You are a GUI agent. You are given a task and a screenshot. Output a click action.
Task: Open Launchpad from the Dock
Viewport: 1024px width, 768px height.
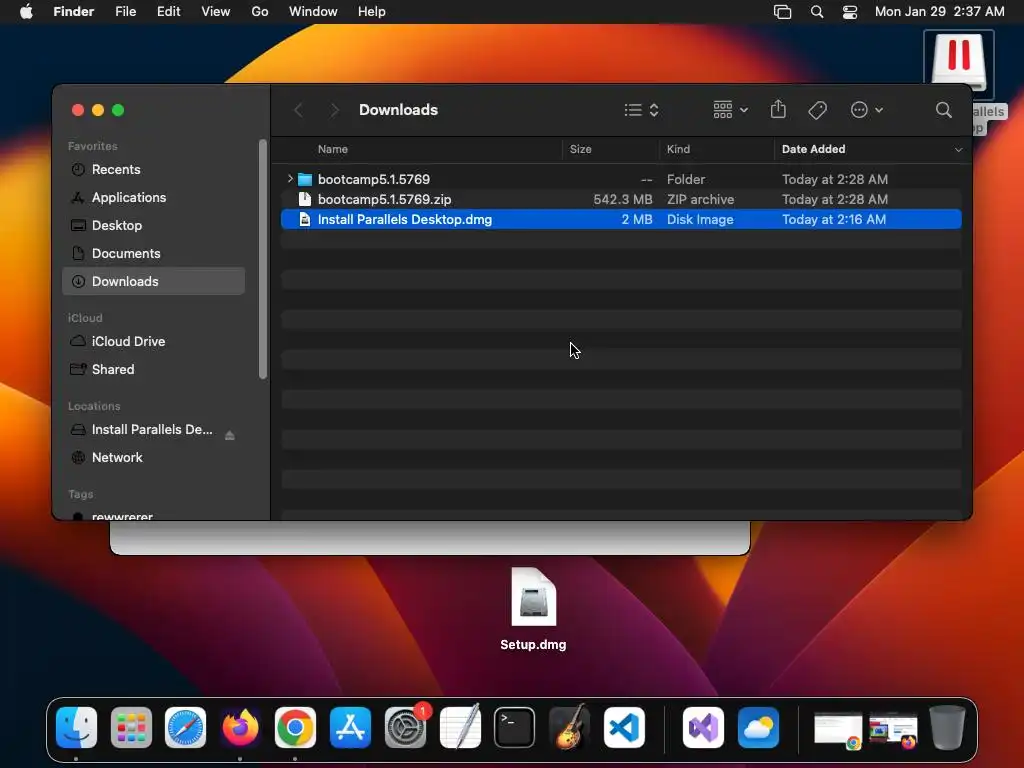tap(131, 728)
